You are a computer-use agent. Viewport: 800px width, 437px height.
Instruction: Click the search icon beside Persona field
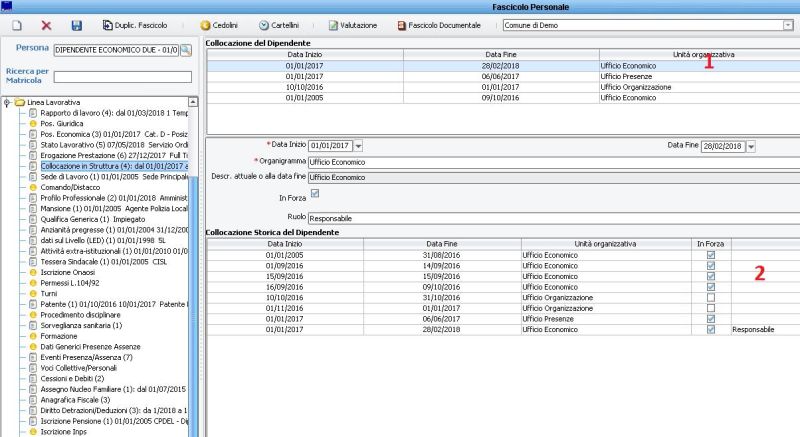(x=186, y=48)
